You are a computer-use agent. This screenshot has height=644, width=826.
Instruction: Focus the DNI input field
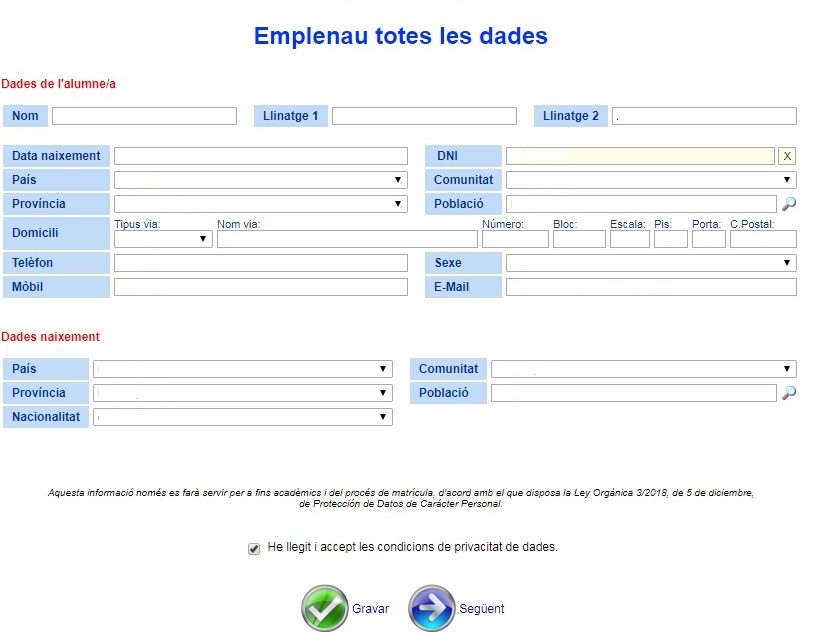pos(640,156)
